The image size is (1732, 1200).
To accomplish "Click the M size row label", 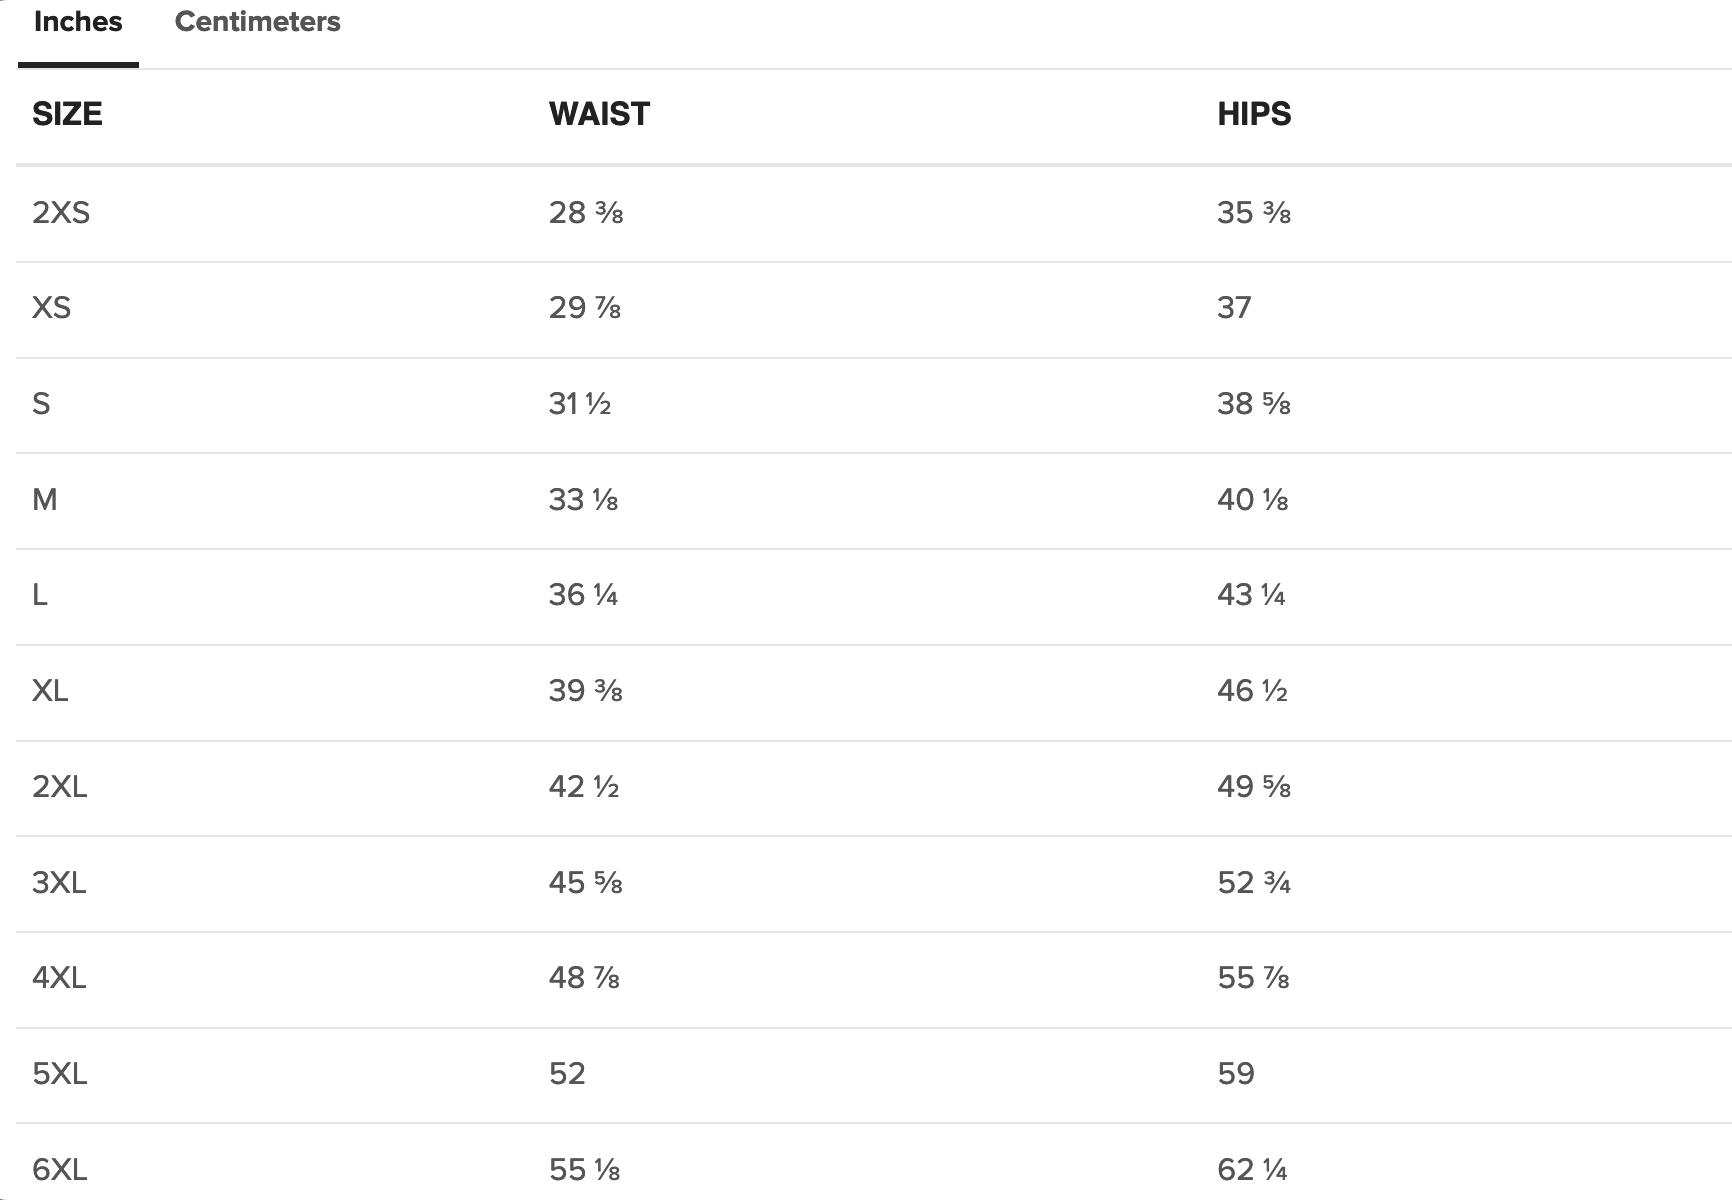I will (x=45, y=499).
